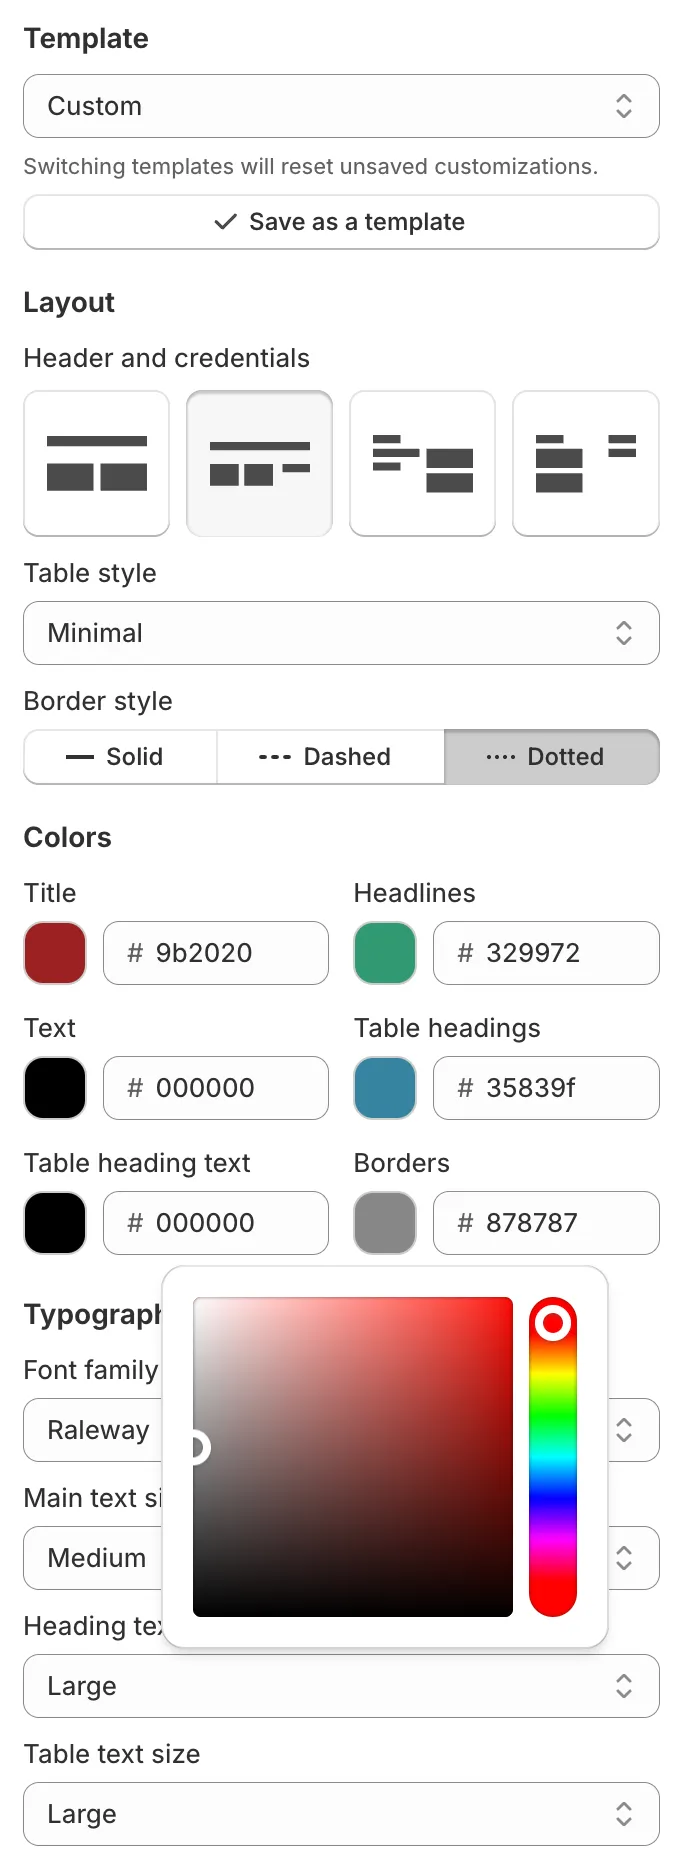The image size is (686, 1876).
Task: Open the Table text size dropdown
Action: click(341, 1814)
